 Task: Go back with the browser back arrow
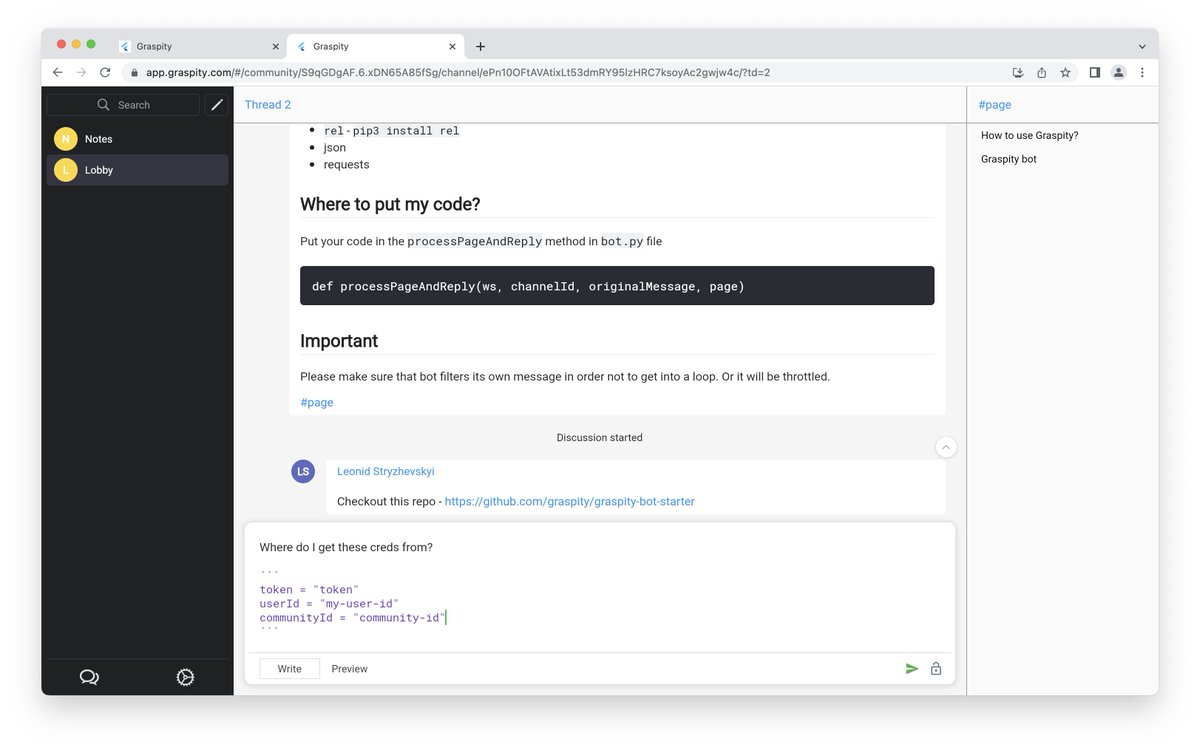click(57, 72)
